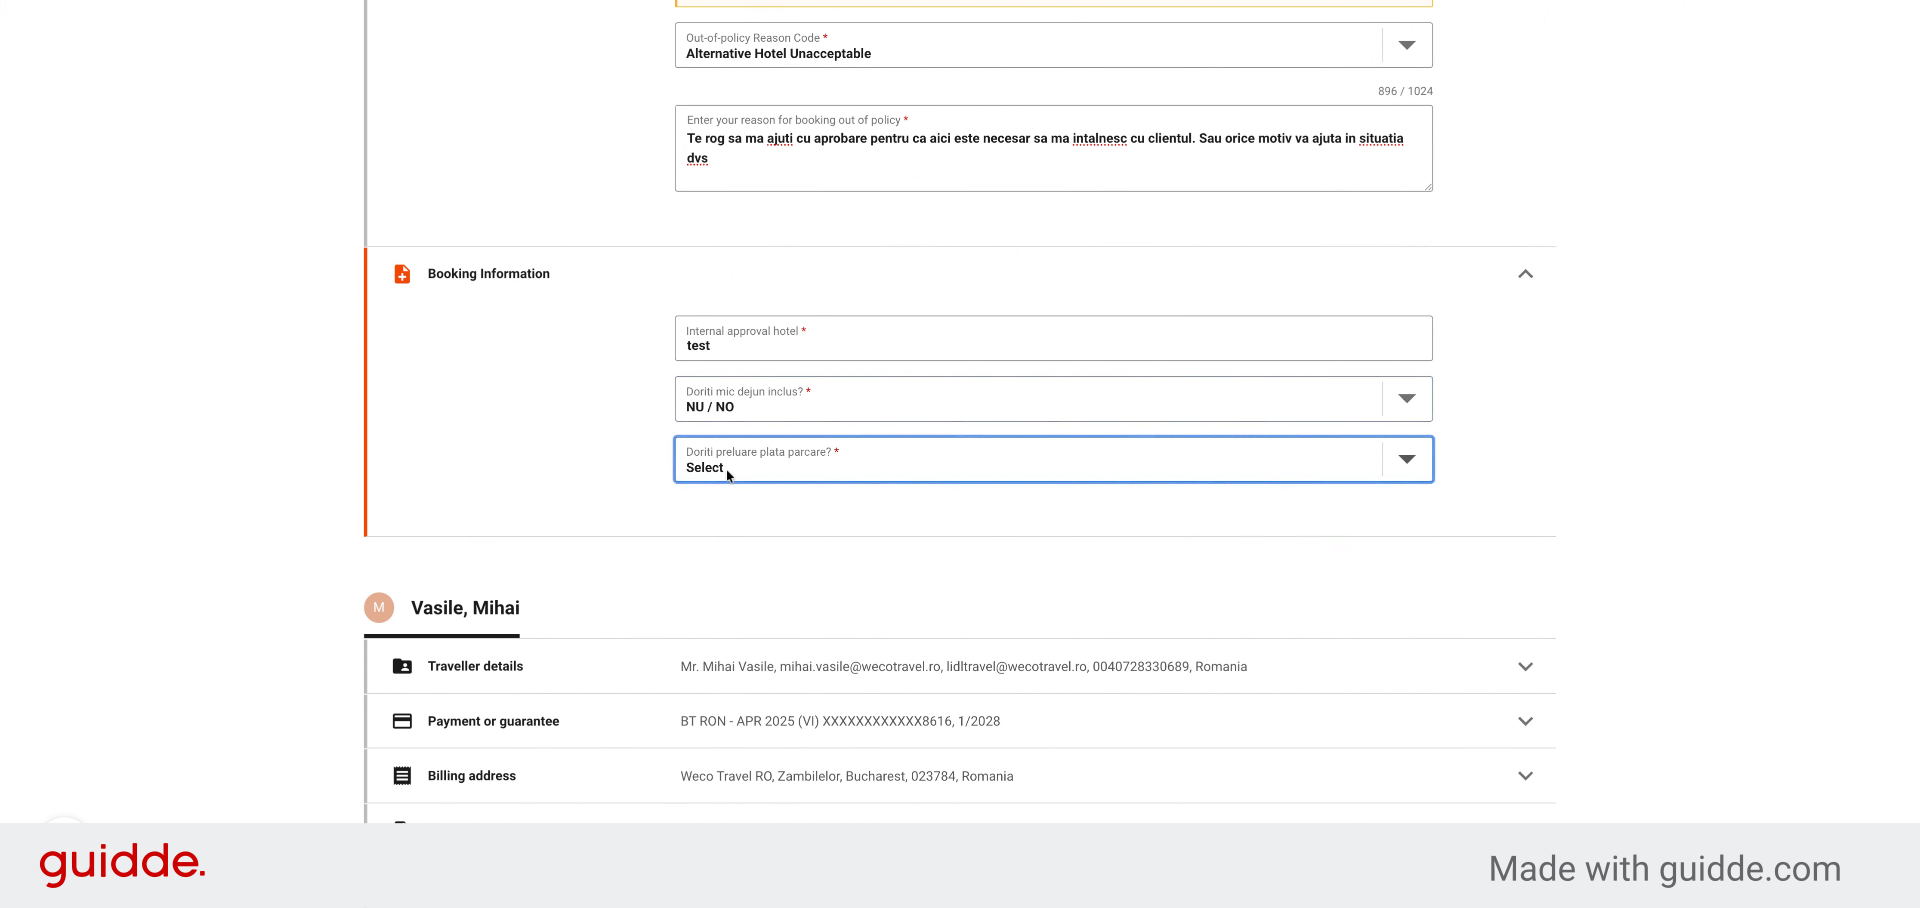The height and width of the screenshot is (908, 1920).
Task: Click the out of policy reason text area
Action: pyautogui.click(x=1053, y=148)
